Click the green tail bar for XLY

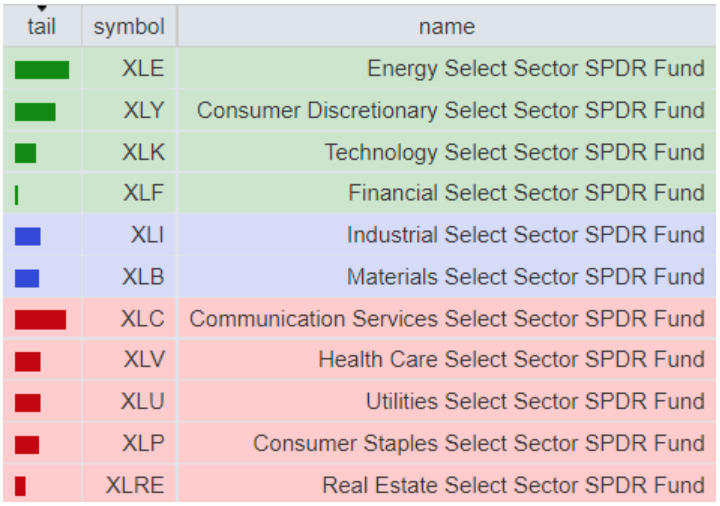coord(35,111)
